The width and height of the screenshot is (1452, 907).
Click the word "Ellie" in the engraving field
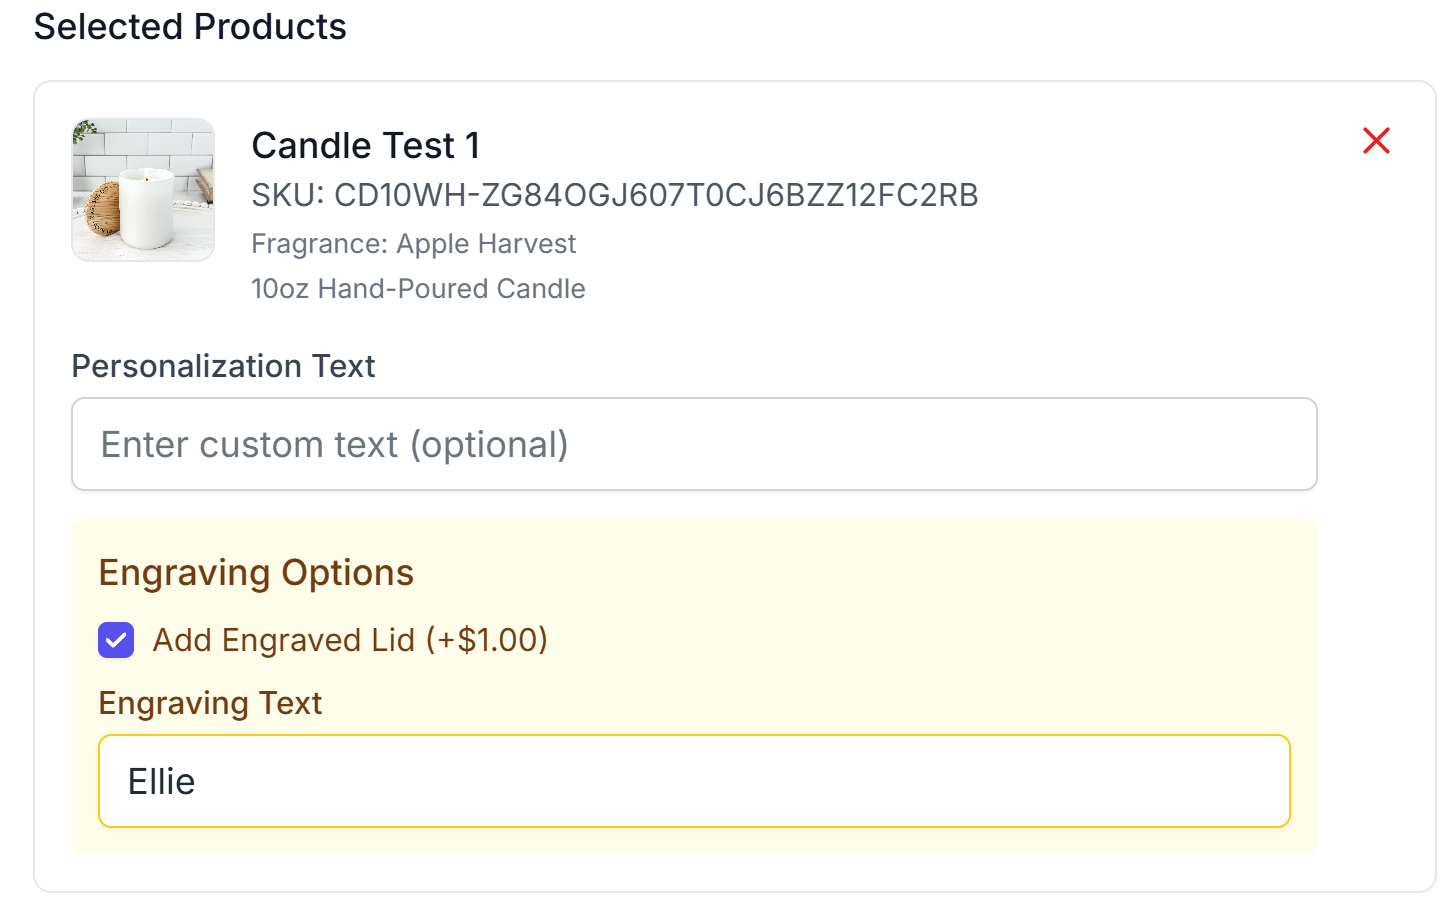click(161, 782)
